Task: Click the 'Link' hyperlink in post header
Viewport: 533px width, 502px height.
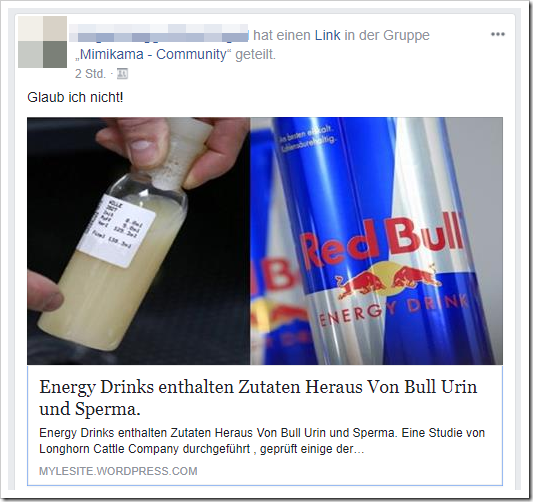Action: click(327, 35)
